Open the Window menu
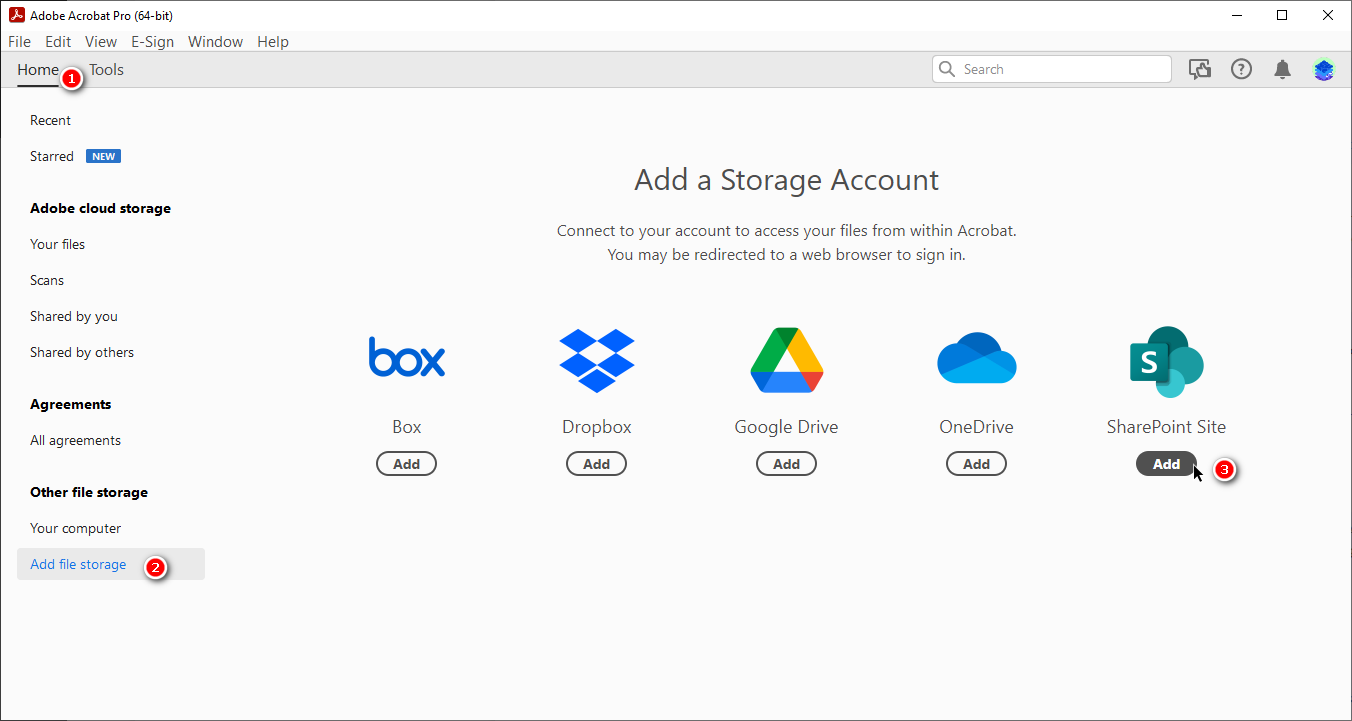1352x721 pixels. click(x=215, y=42)
